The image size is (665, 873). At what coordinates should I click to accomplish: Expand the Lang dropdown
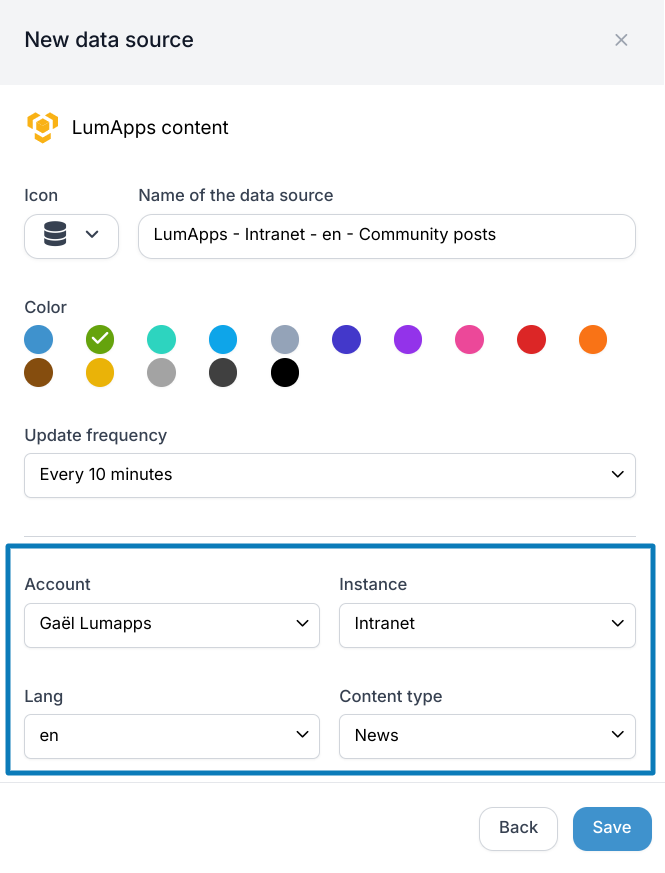[x=172, y=736]
